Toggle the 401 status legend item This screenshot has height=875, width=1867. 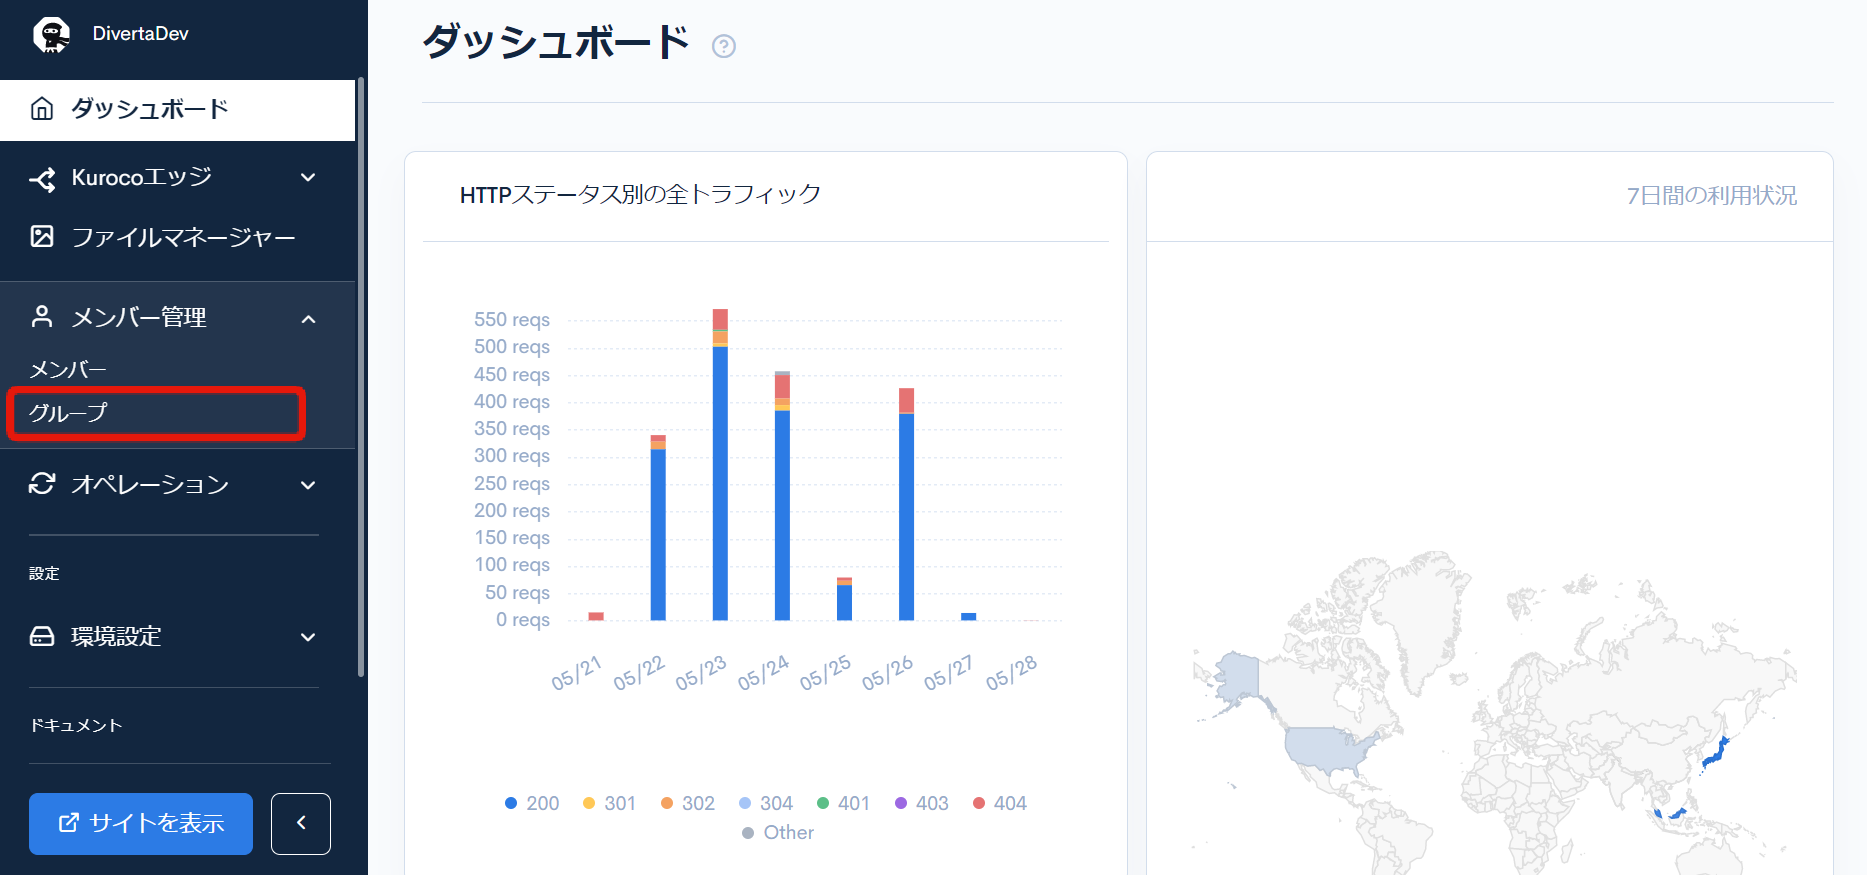(x=844, y=803)
